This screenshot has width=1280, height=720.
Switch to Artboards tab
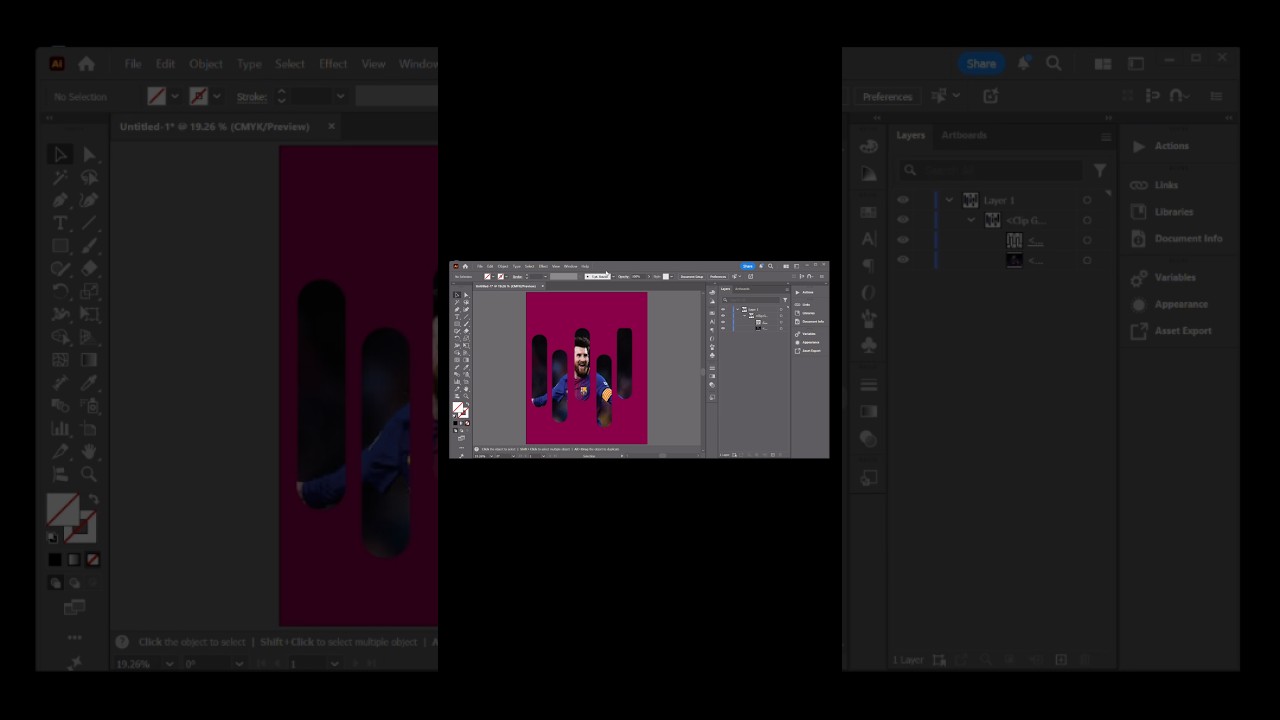point(964,135)
